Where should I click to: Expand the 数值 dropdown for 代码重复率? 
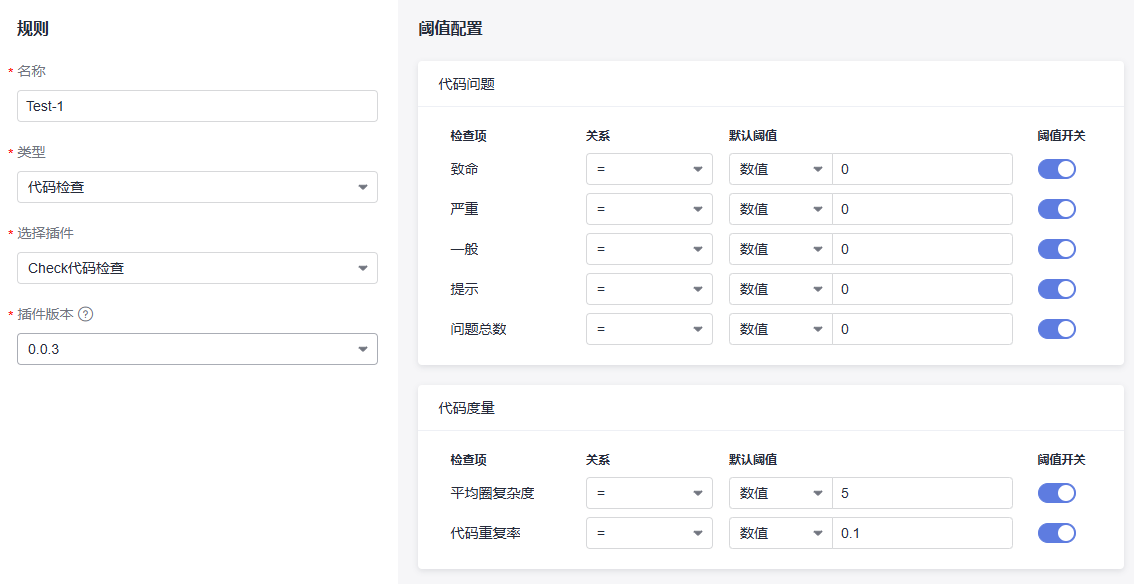pos(780,533)
